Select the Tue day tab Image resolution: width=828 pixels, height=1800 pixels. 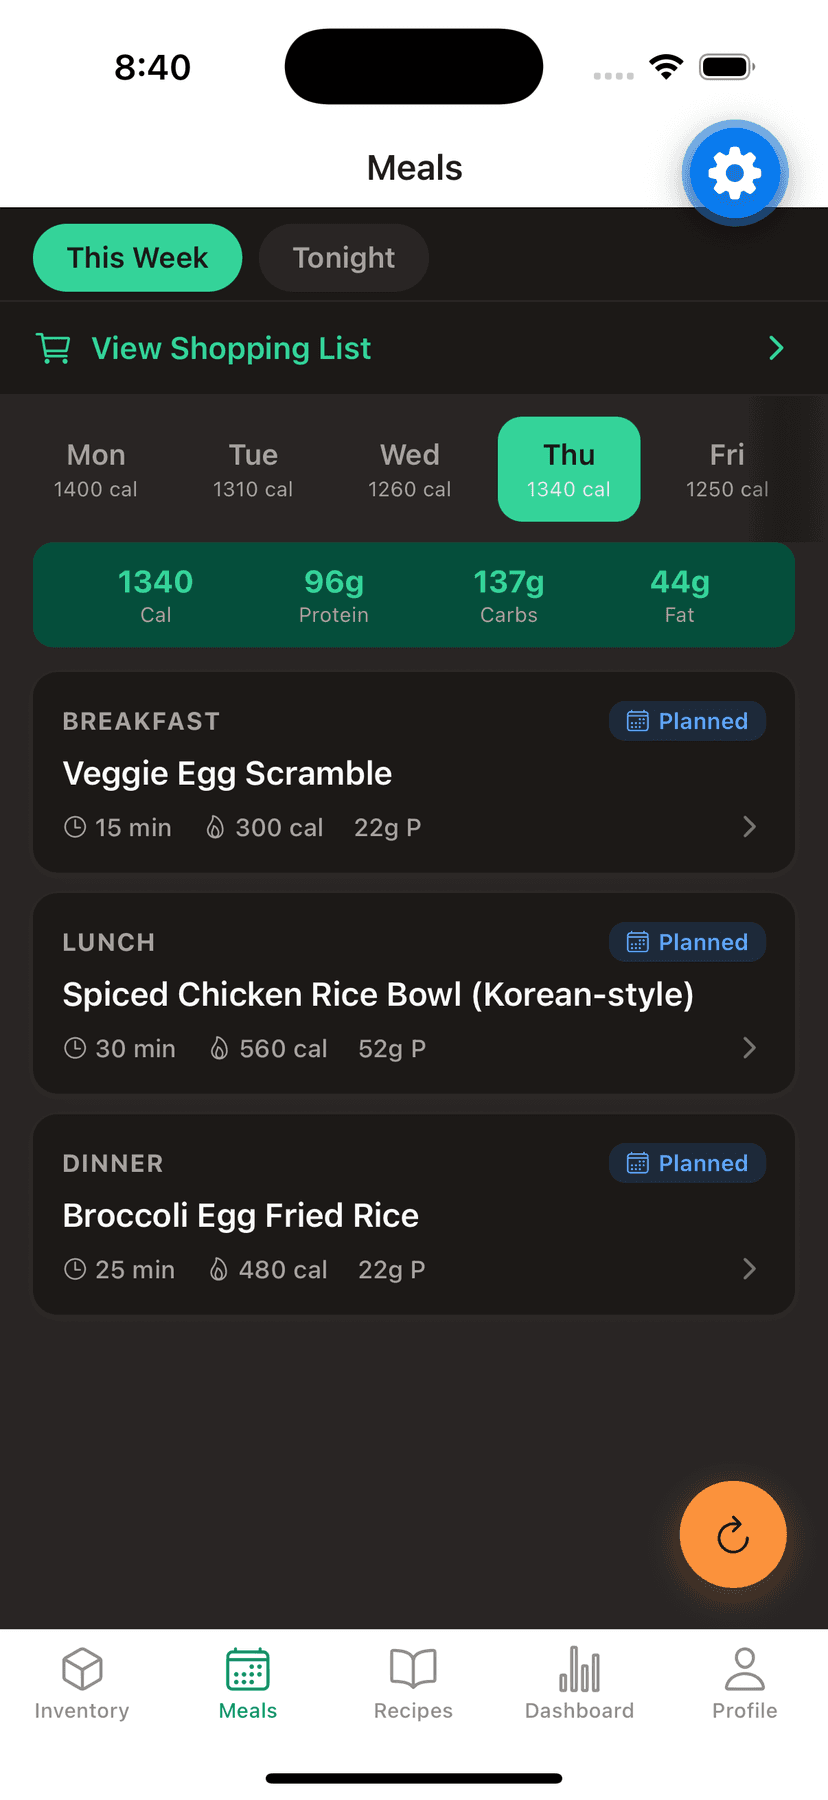point(253,470)
